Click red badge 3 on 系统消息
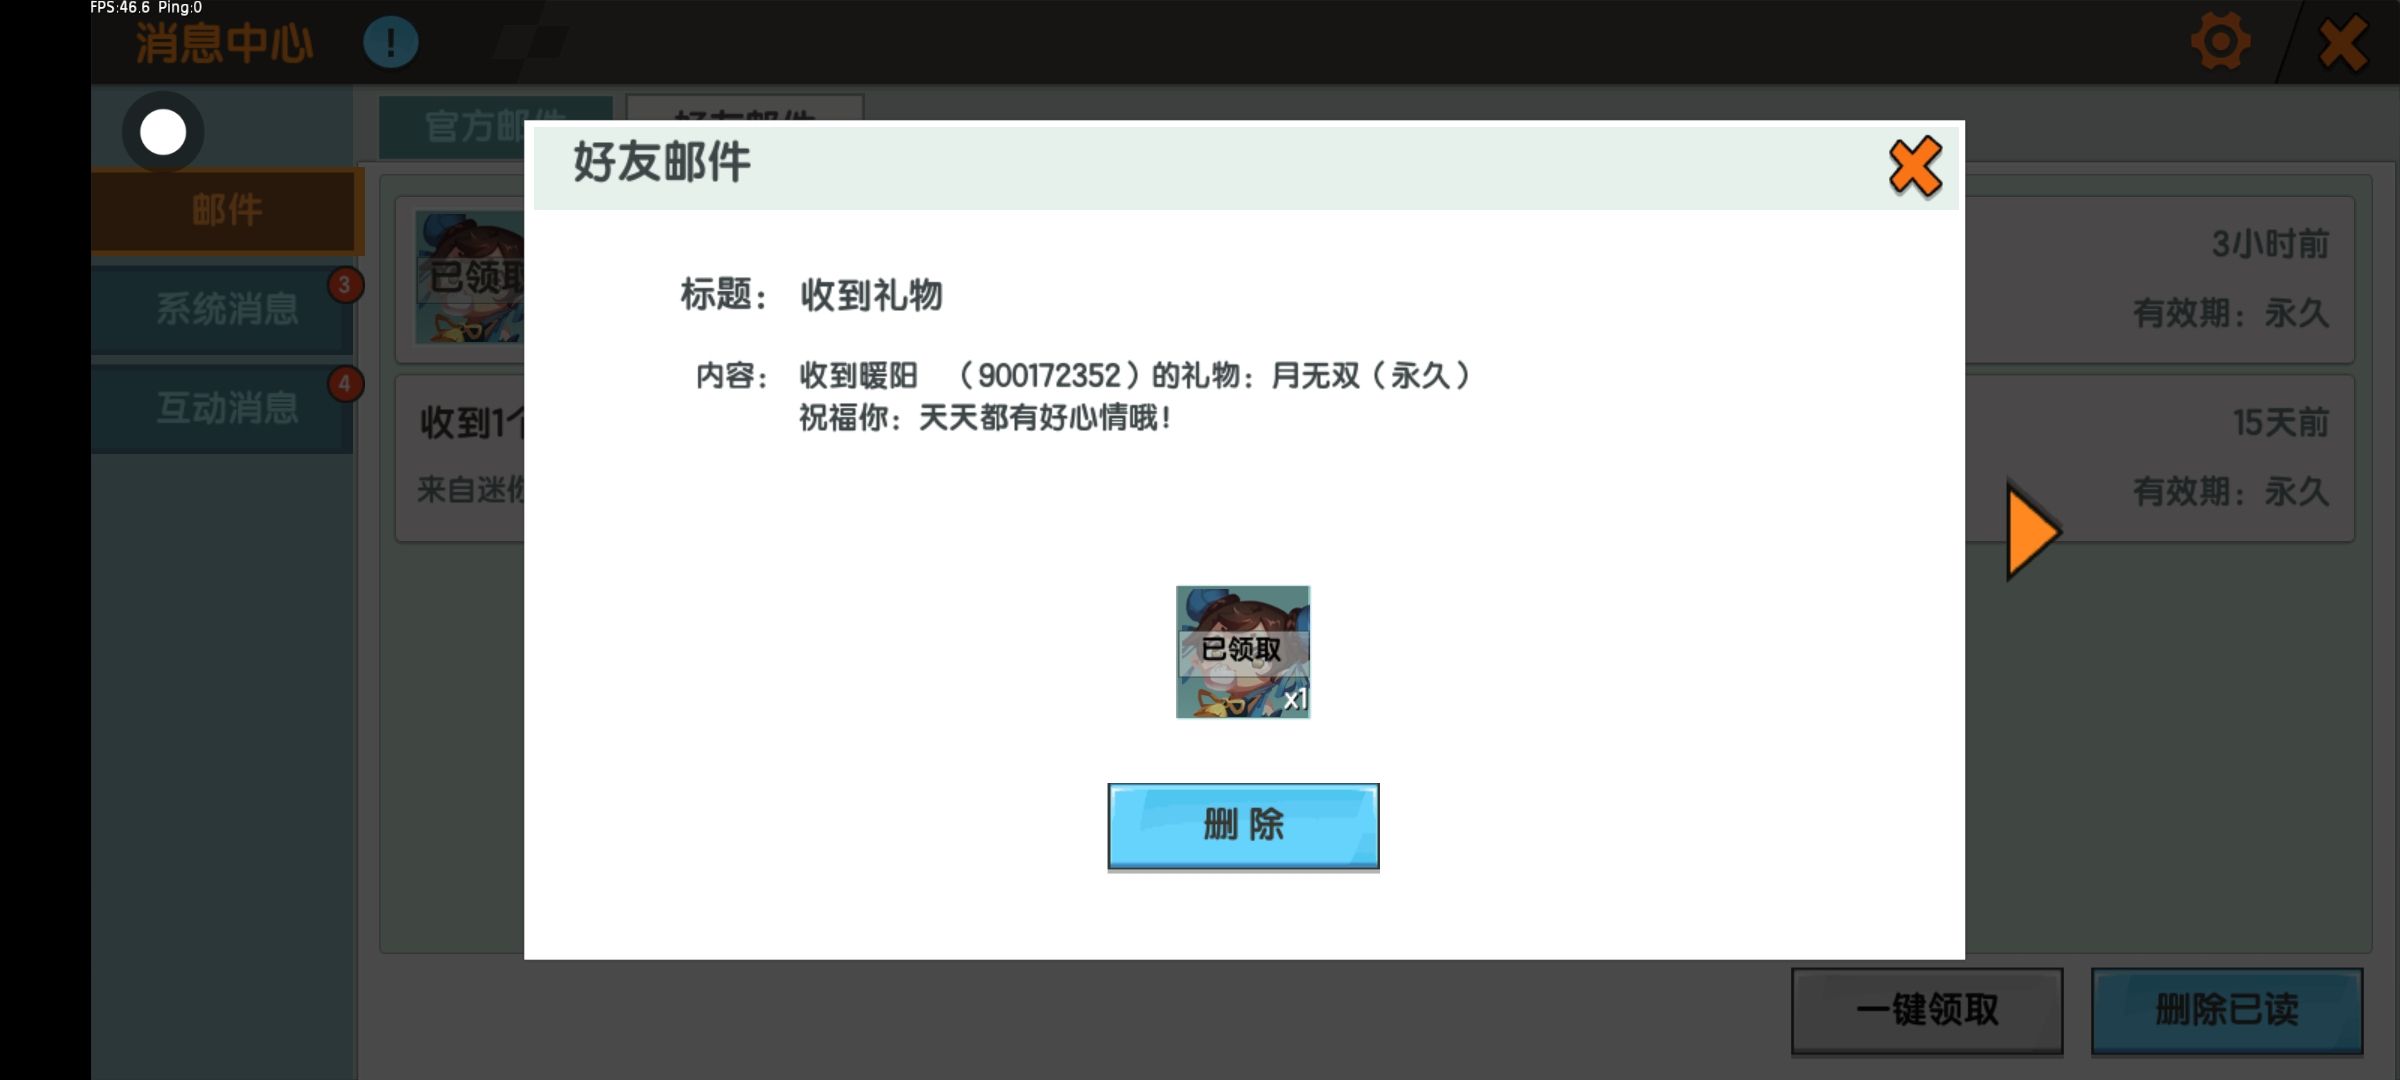 pos(345,285)
